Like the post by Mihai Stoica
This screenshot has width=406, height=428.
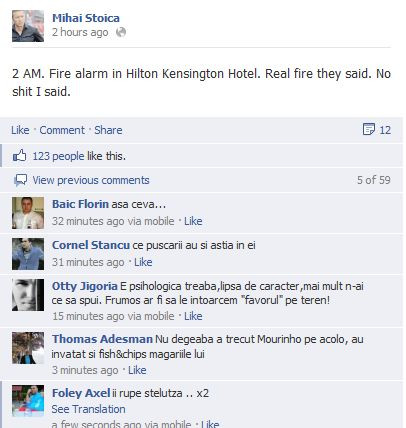click(20, 130)
